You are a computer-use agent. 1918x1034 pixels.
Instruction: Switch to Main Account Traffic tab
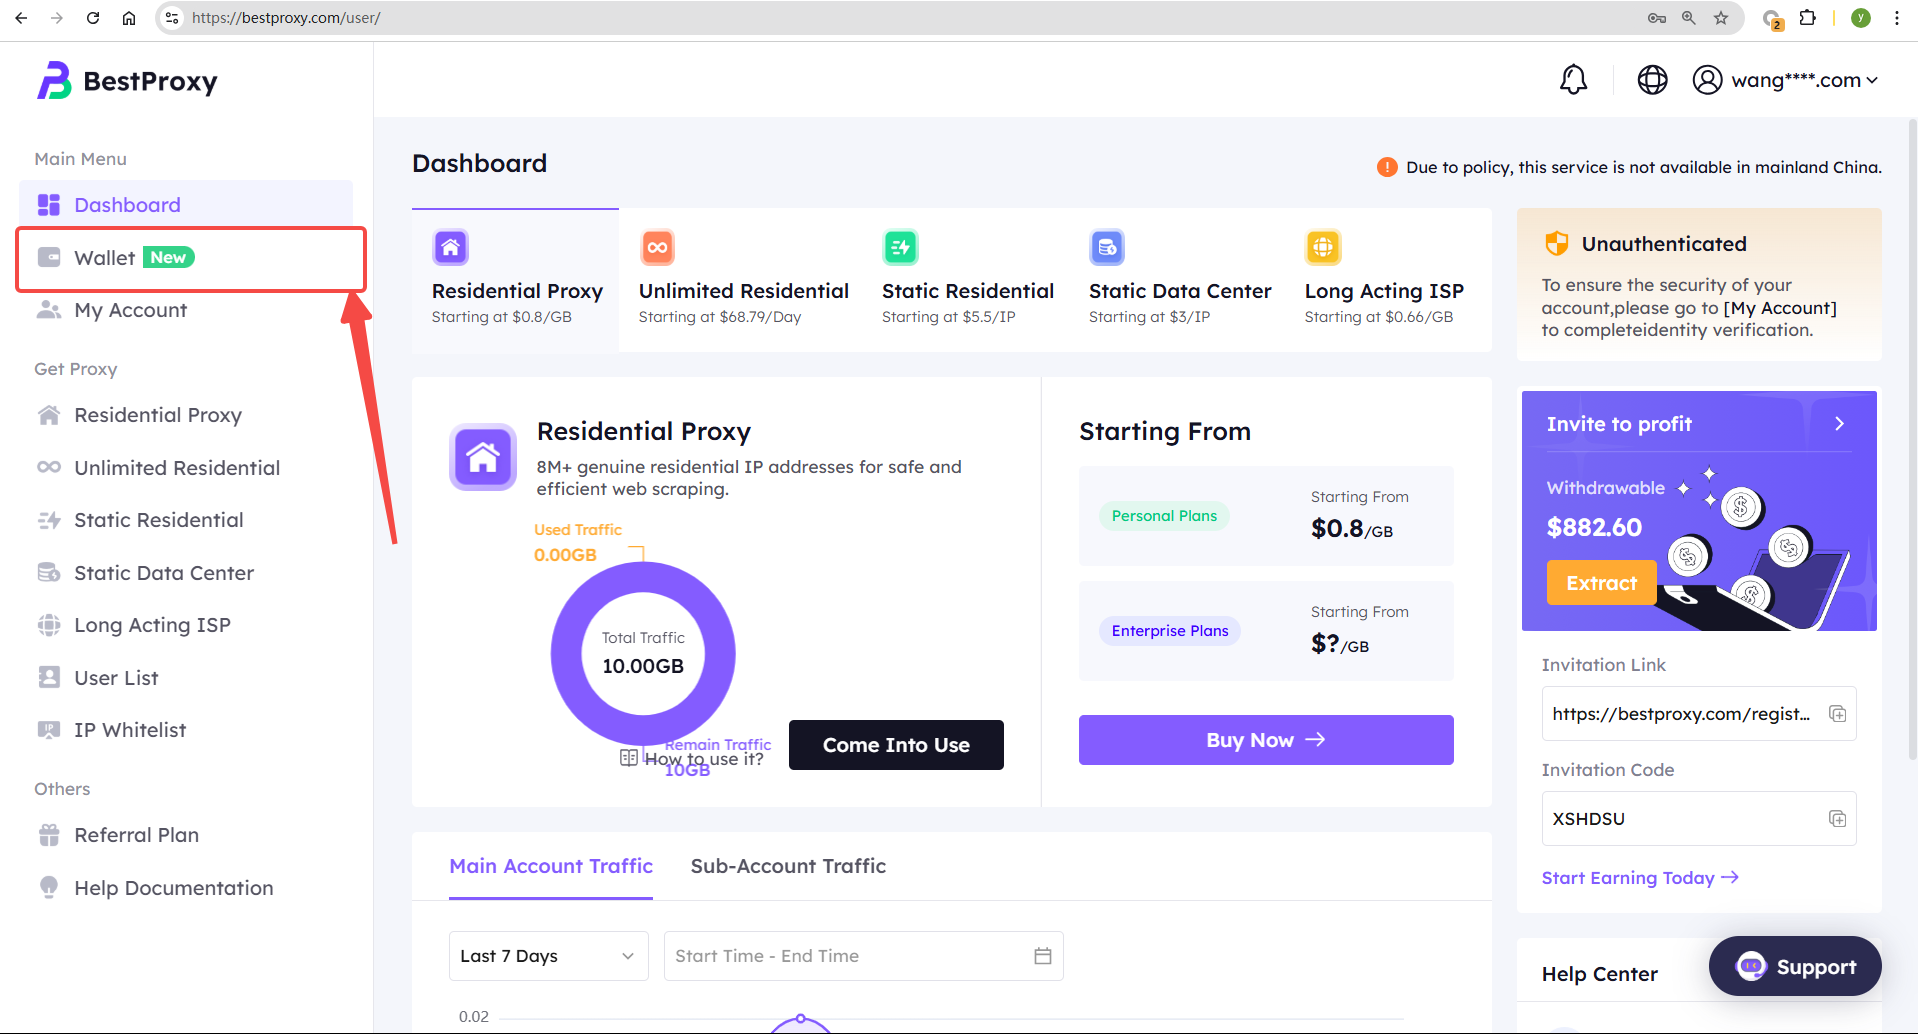pos(551,866)
